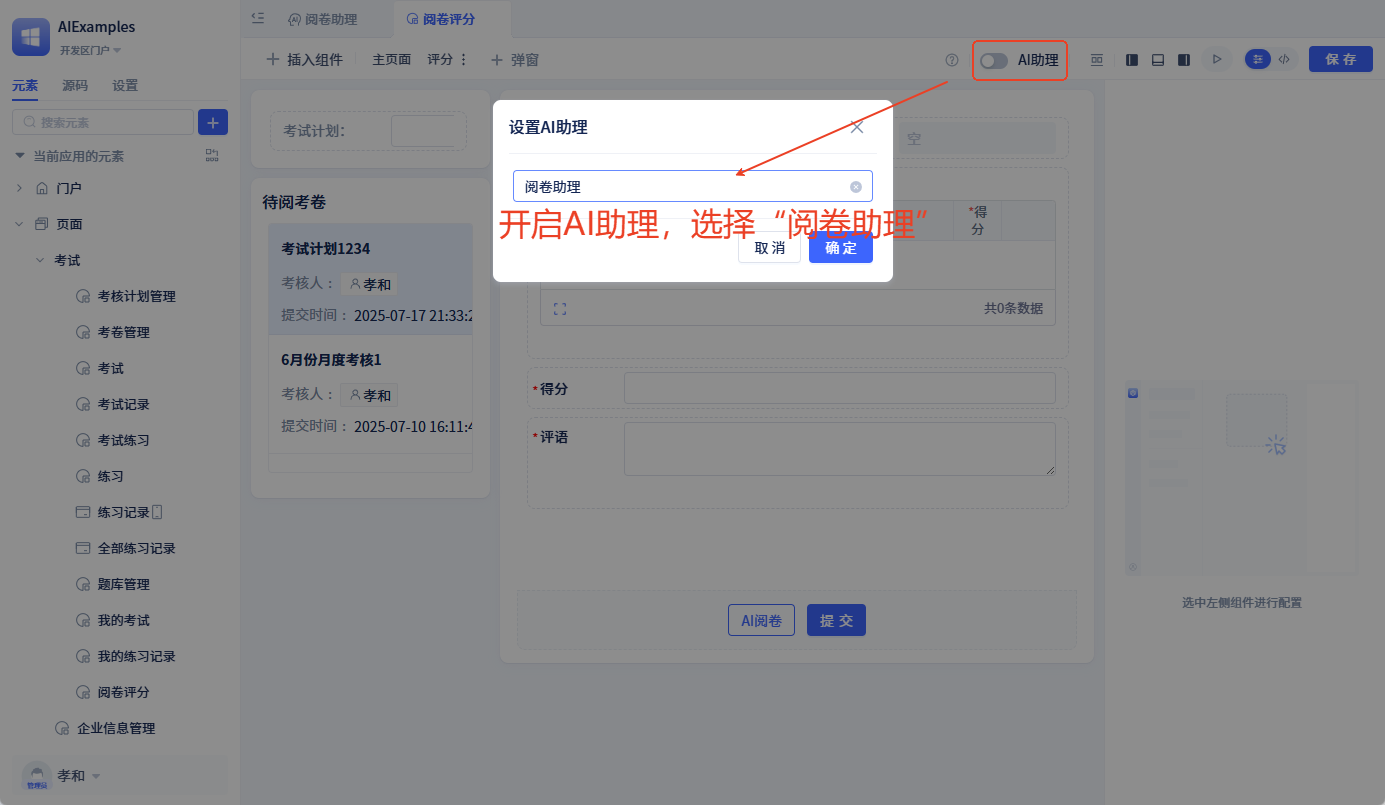
Task: Expand the 门户 tree node
Action: pyautogui.click(x=19, y=188)
